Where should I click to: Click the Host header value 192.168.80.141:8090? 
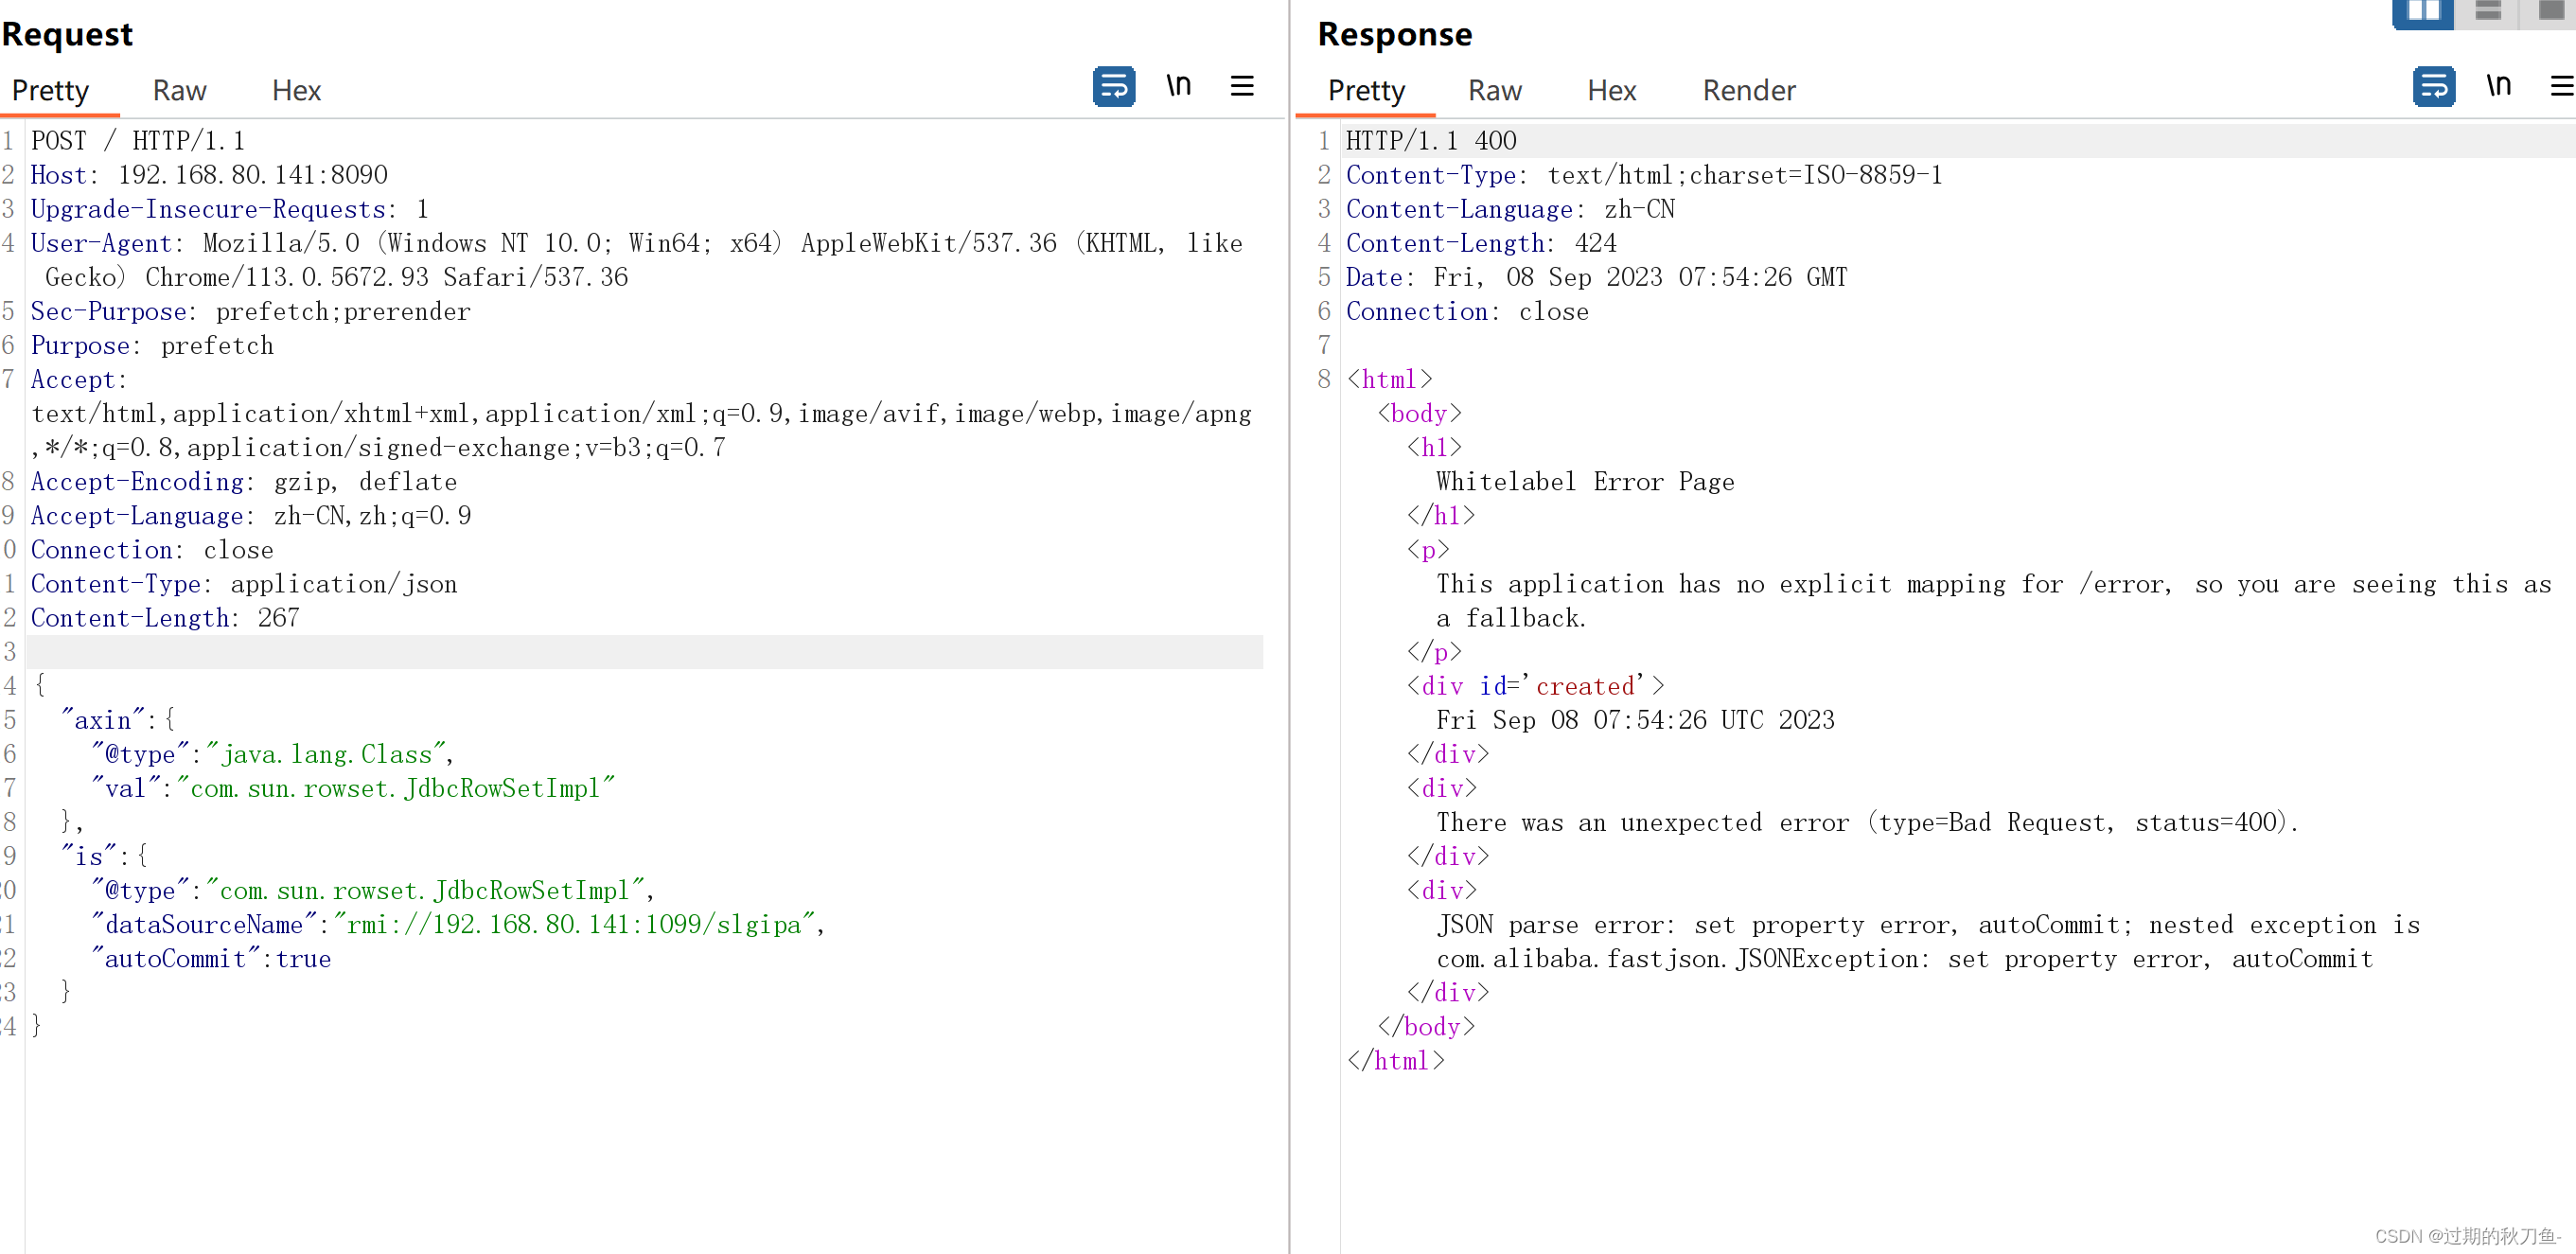tap(252, 175)
